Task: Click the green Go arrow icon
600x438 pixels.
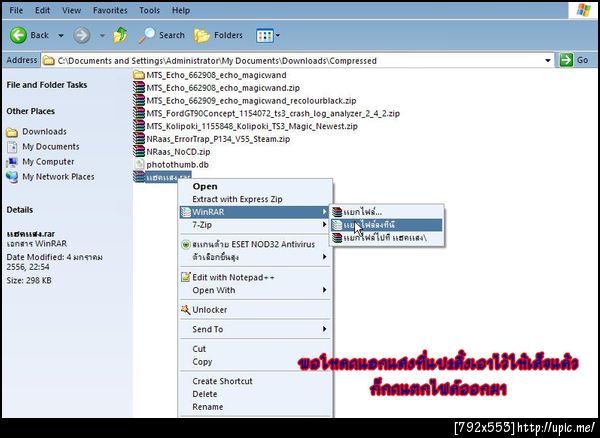Action: click(566, 60)
